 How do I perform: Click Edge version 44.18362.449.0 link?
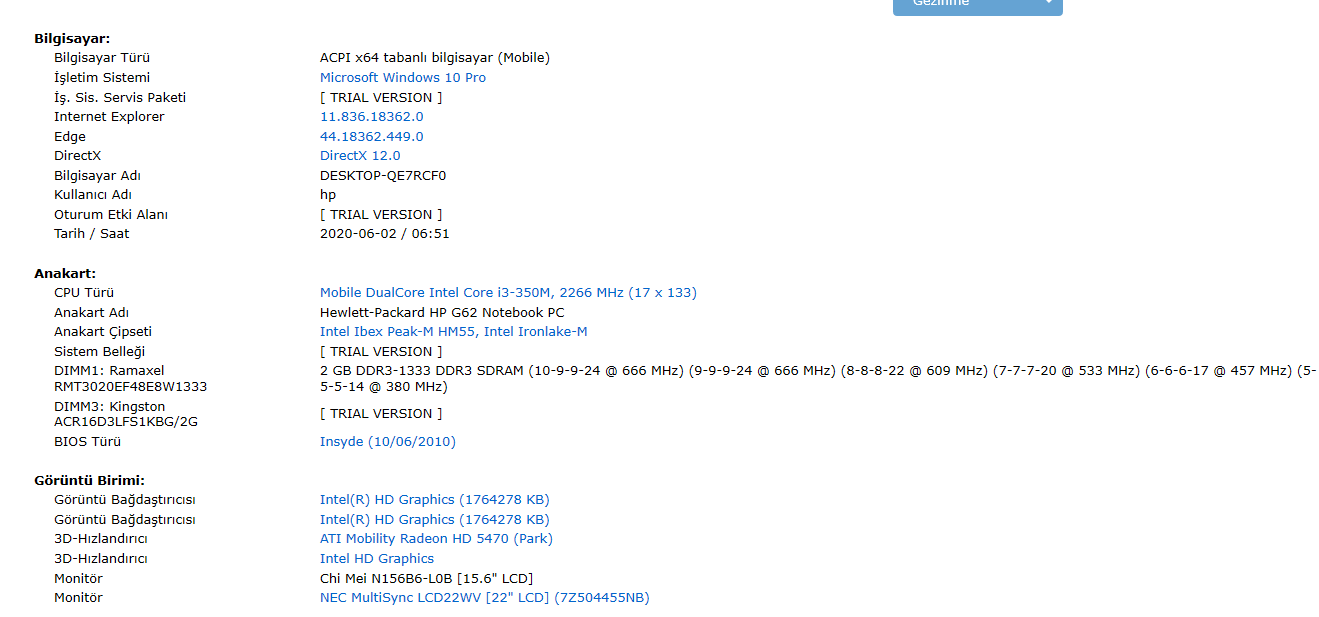point(371,136)
